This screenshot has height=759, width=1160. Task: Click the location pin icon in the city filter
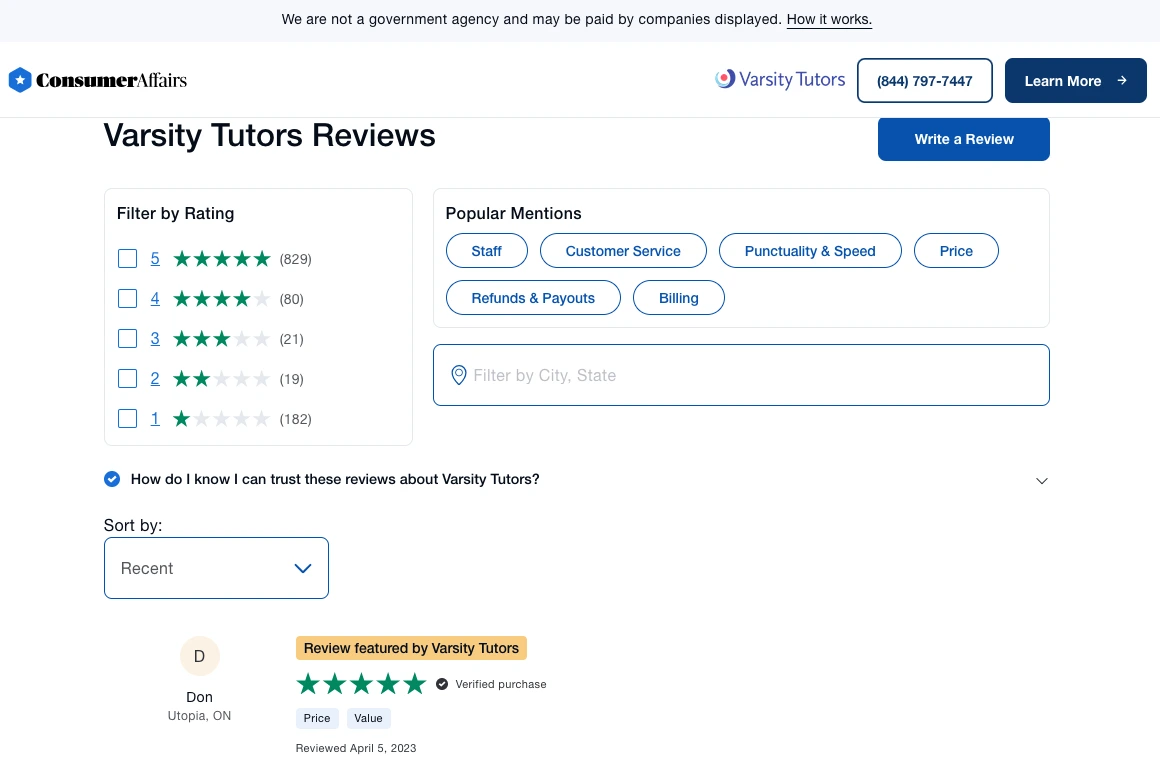(458, 375)
